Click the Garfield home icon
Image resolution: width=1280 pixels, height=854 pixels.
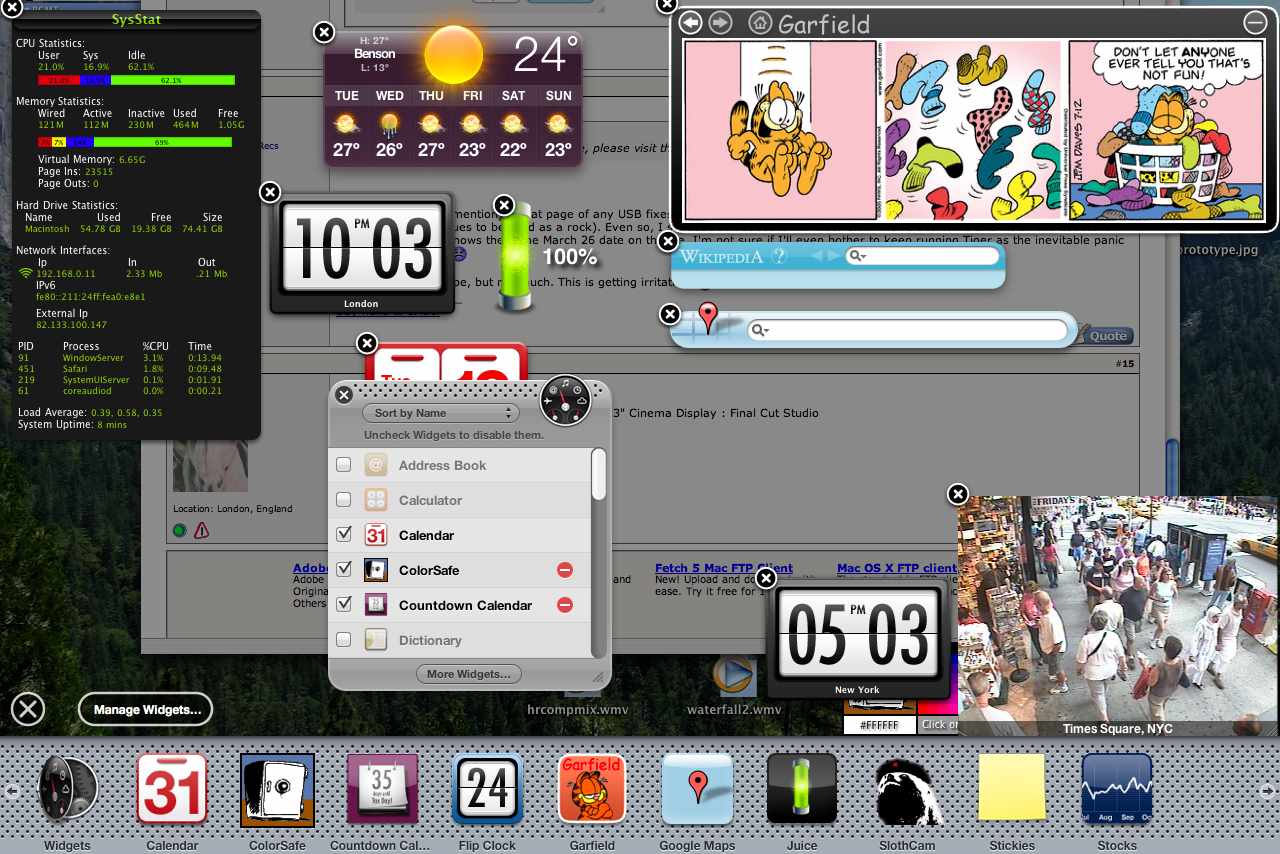[760, 22]
